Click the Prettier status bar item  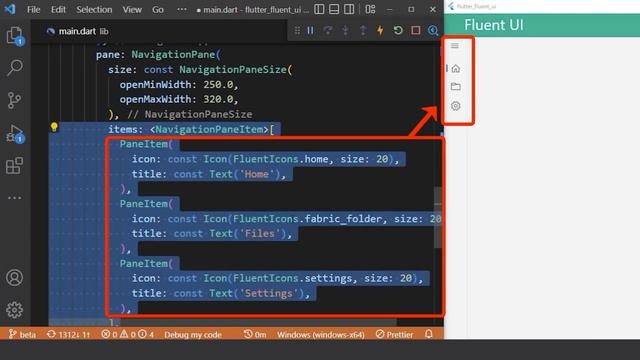(x=394, y=334)
